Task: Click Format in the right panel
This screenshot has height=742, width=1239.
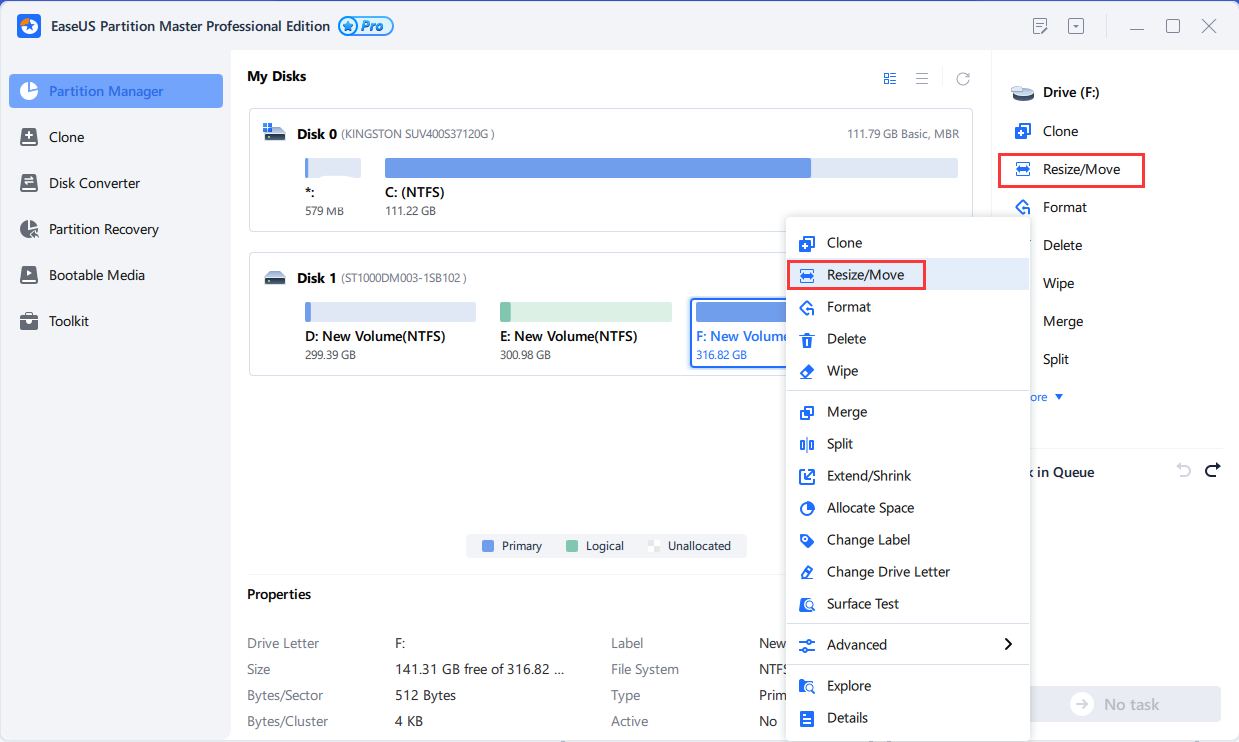Action: pos(1064,207)
